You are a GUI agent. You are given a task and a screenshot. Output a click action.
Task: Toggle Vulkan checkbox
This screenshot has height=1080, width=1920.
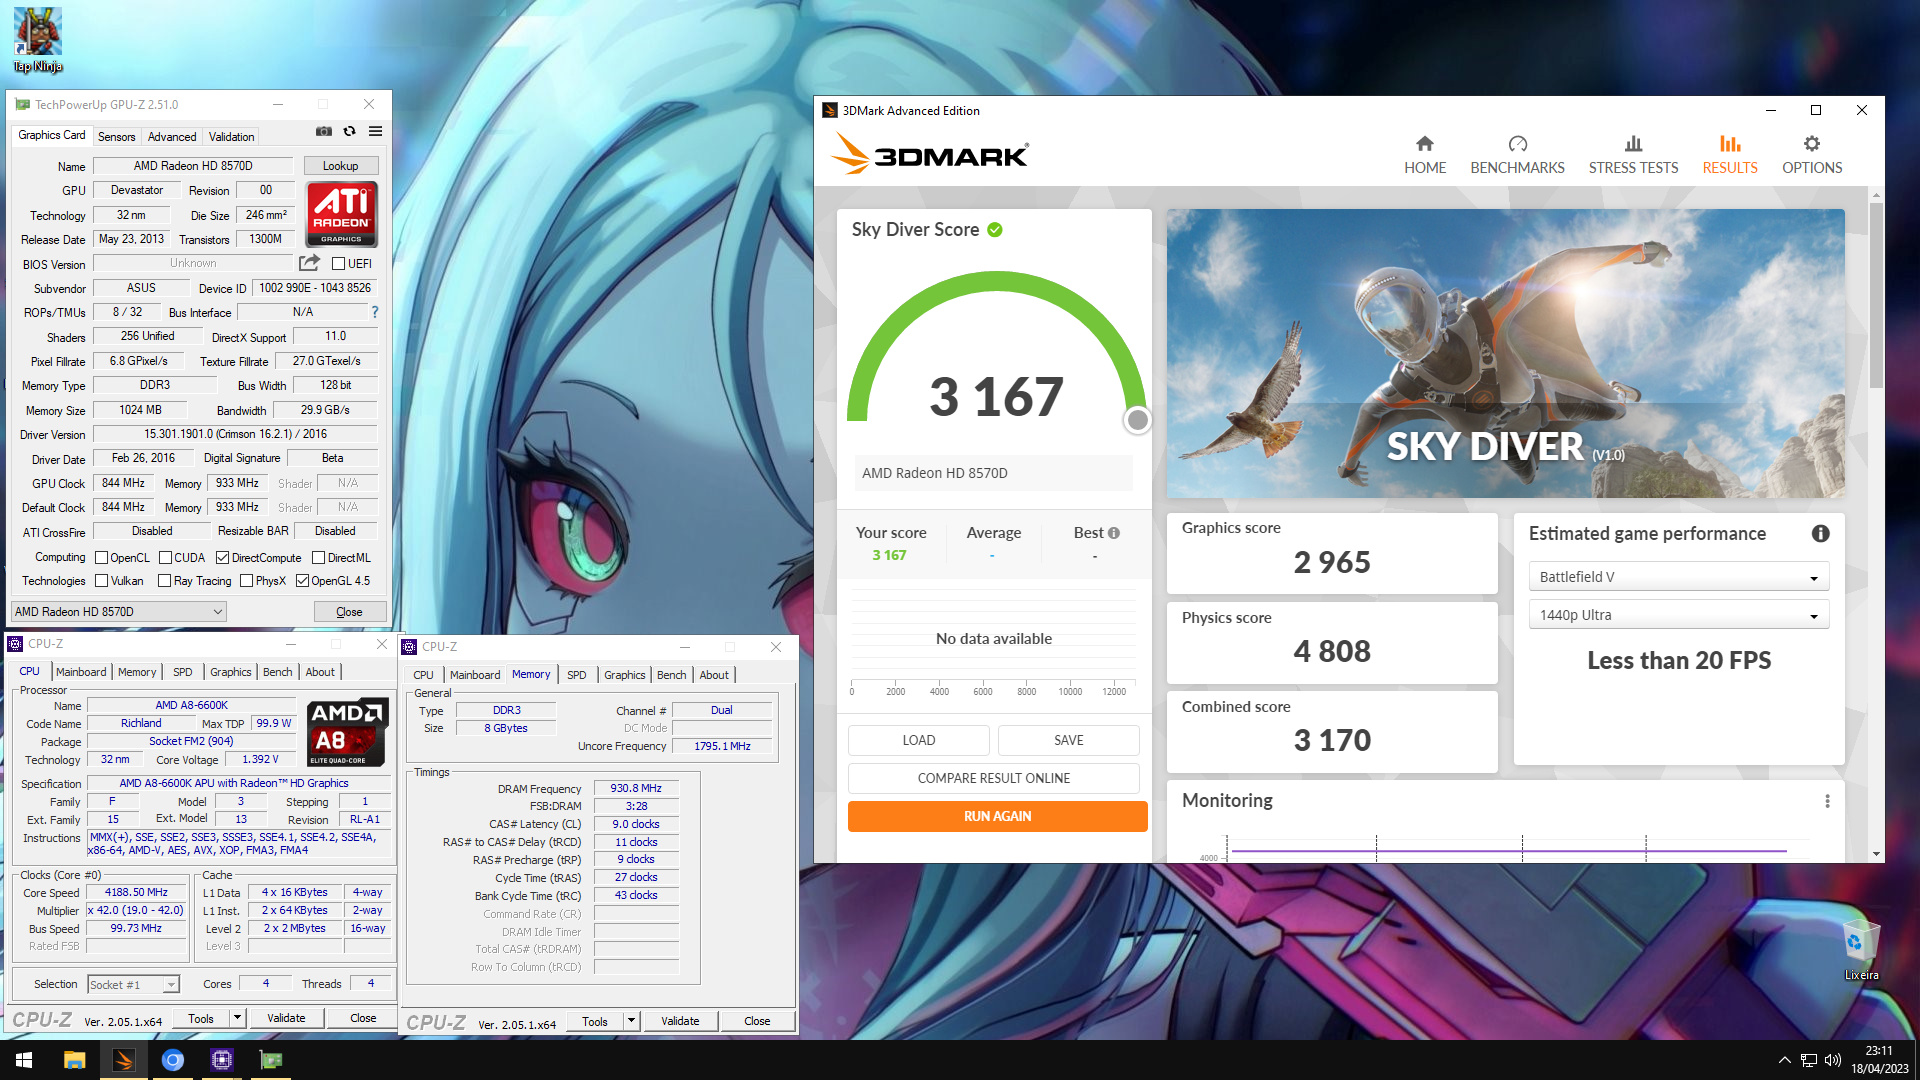click(x=101, y=581)
